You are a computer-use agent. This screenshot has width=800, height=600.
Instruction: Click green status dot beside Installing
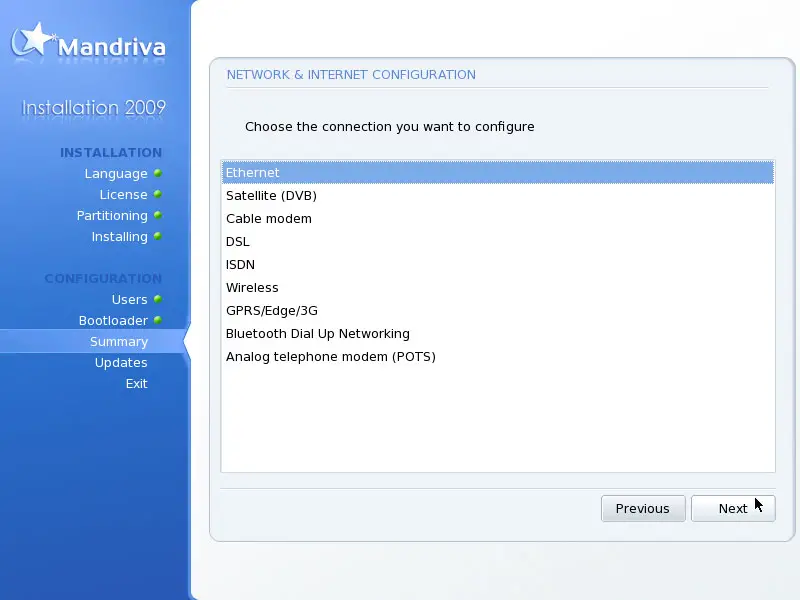coord(158,236)
